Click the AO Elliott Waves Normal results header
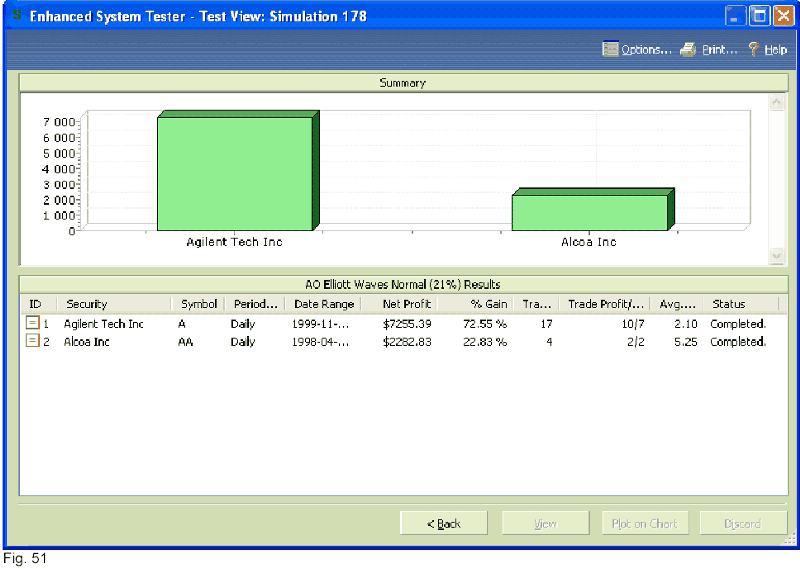800x569 pixels. pyautogui.click(x=403, y=284)
